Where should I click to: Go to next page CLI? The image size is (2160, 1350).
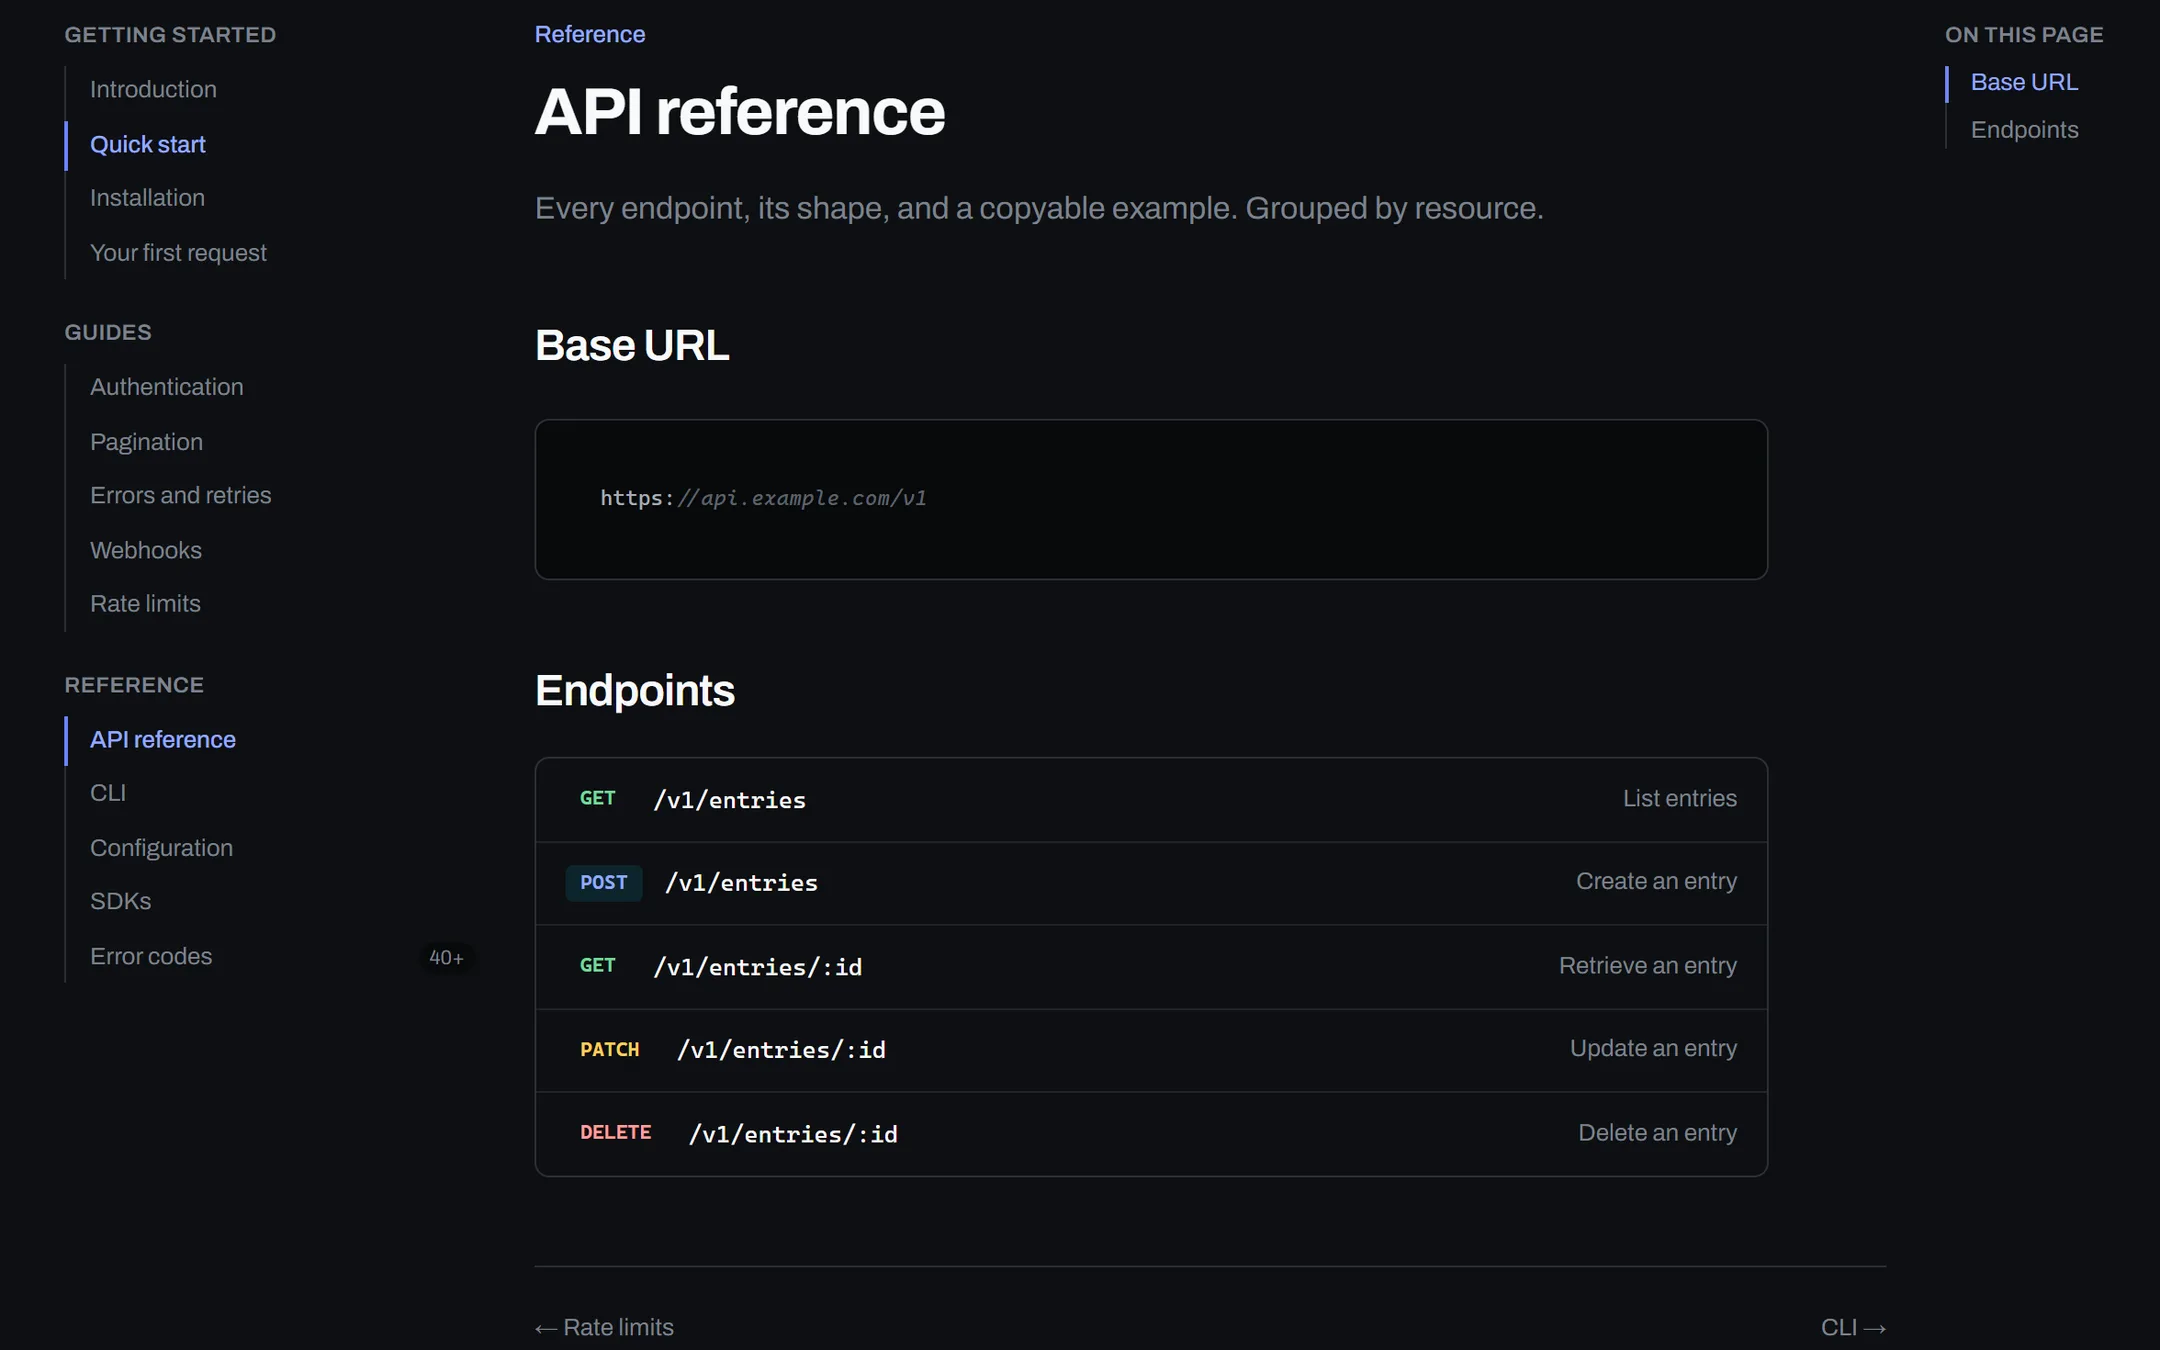(x=1853, y=1327)
